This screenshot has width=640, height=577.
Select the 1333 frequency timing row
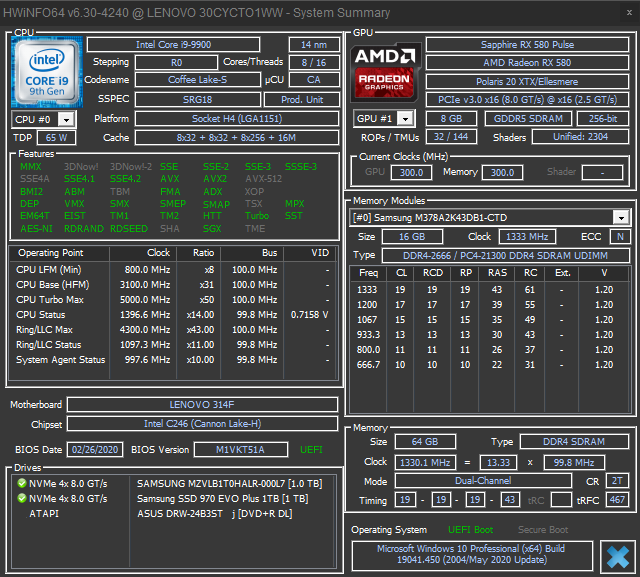(x=489, y=290)
